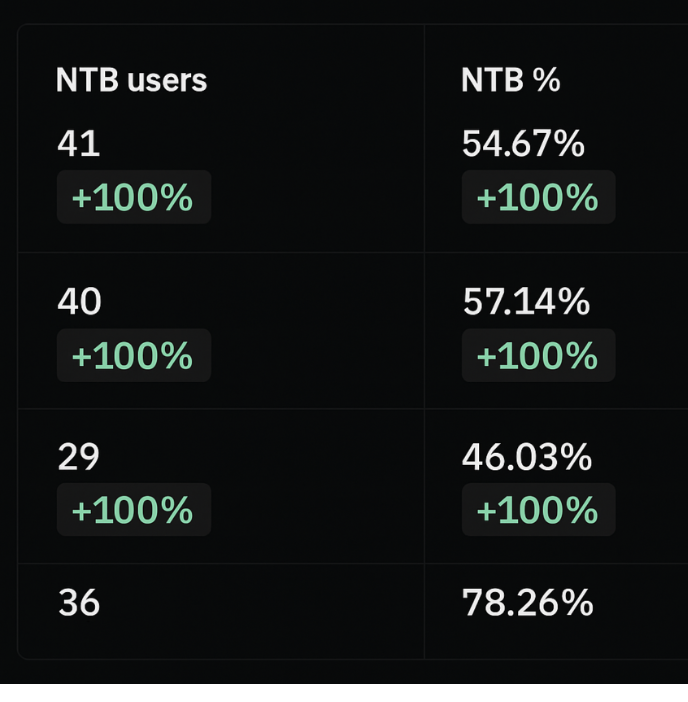Select the NTB users value 41

click(x=79, y=144)
